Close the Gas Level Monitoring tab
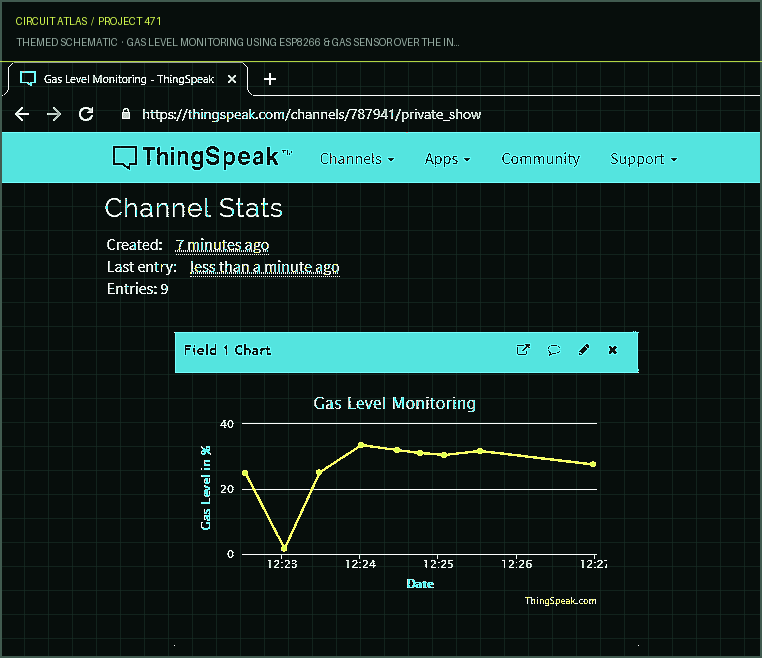This screenshot has height=658, width=762. coord(232,79)
